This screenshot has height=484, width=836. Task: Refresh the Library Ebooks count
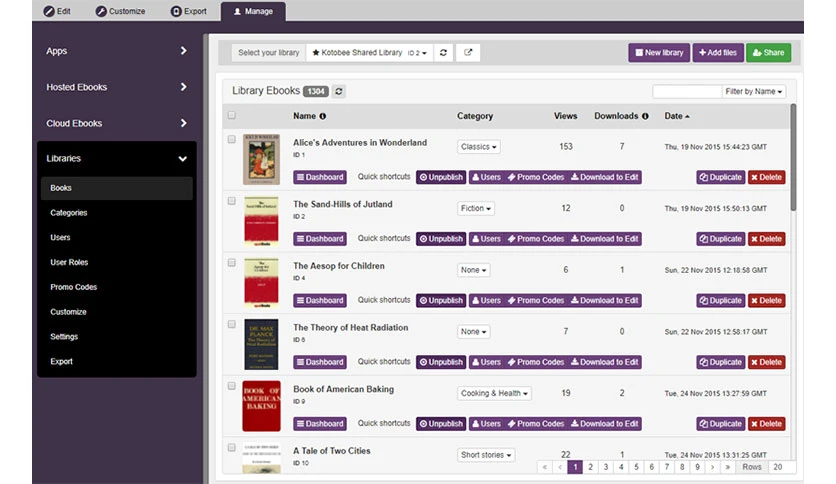[339, 91]
